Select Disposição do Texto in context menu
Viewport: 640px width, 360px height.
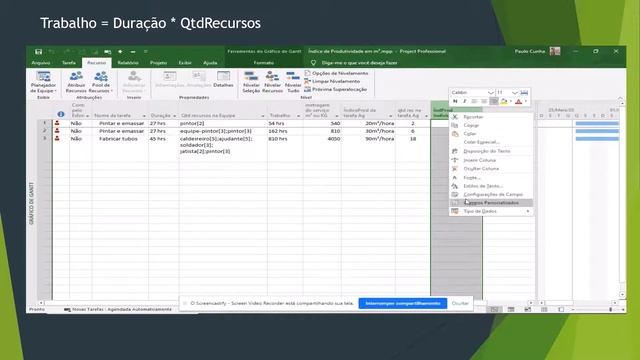click(x=491, y=151)
